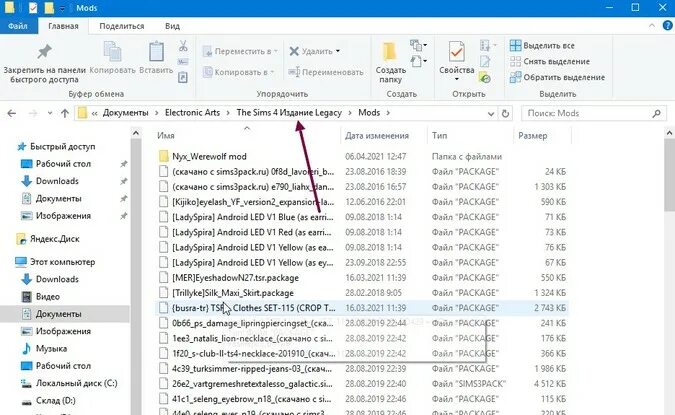Switch to the Home (Главная) tab

63,26
